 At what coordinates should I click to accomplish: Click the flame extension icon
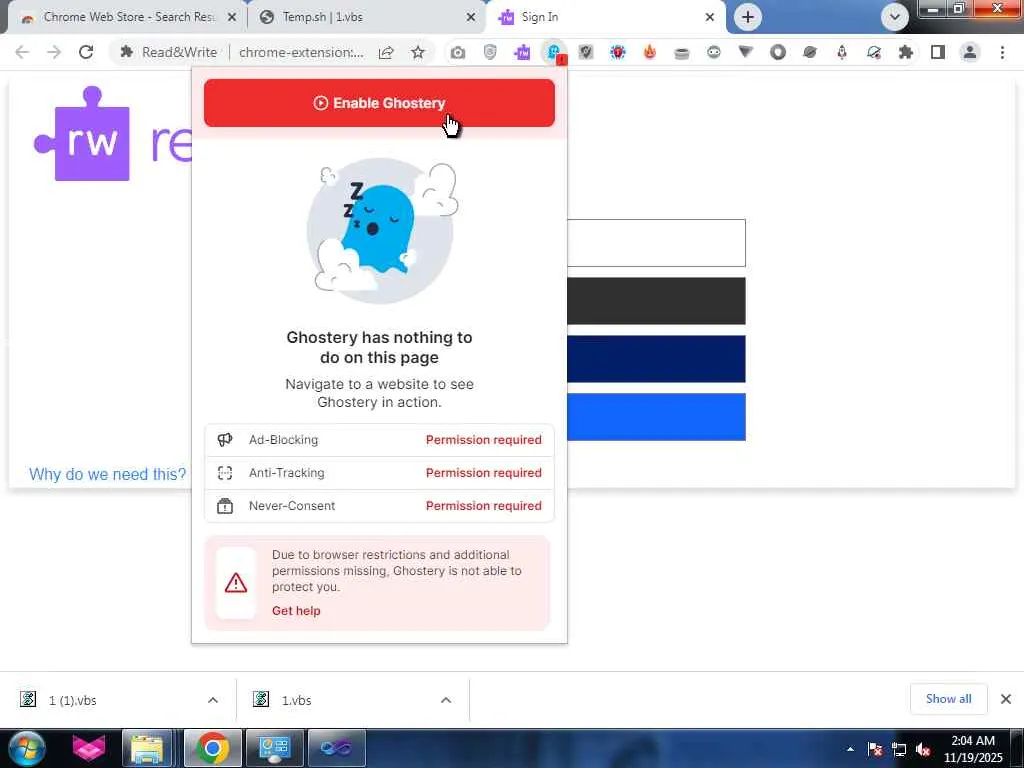tap(650, 52)
